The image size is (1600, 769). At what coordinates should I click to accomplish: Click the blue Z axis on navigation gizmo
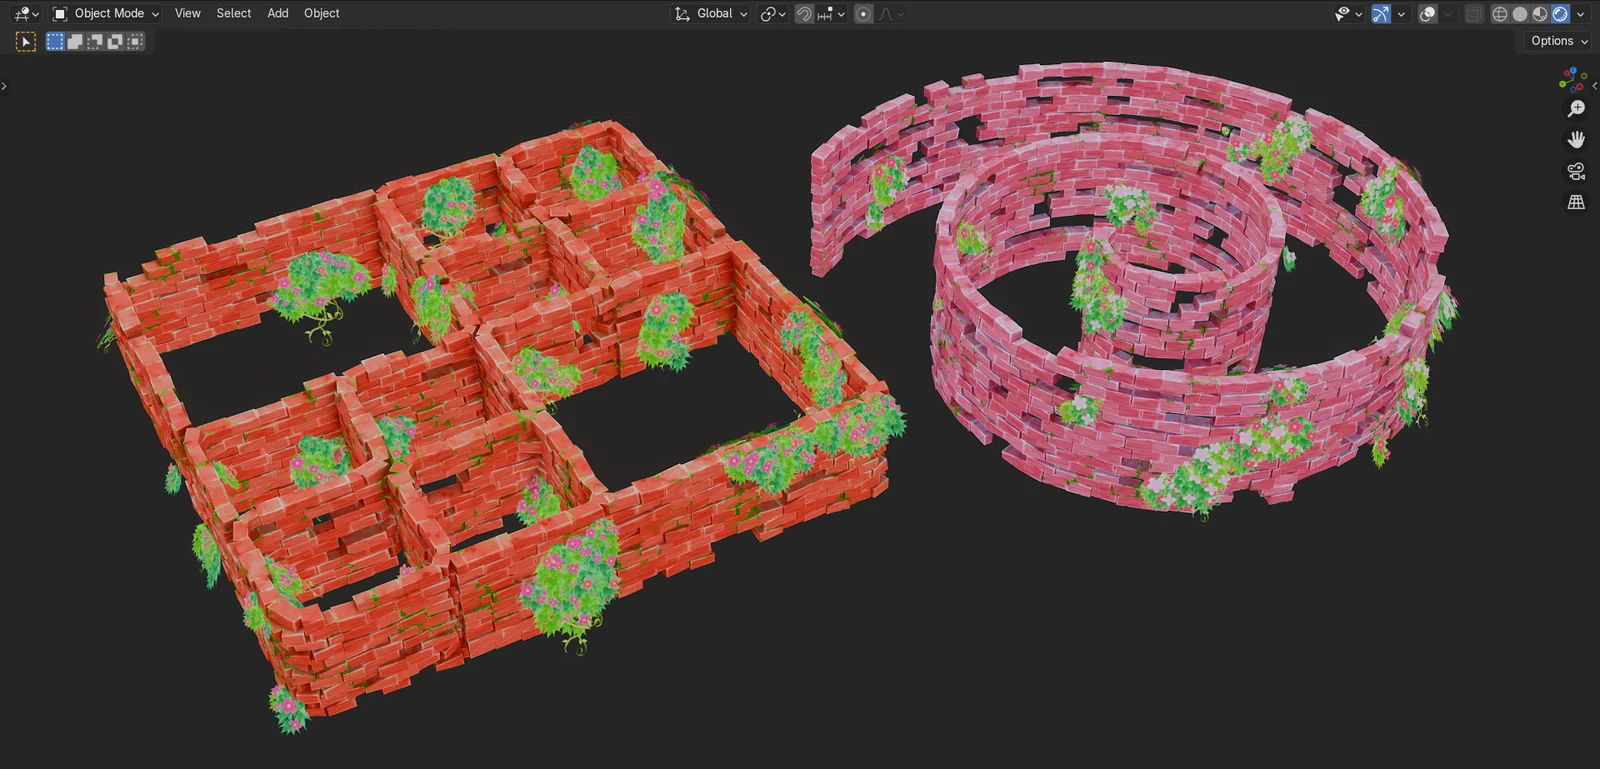pyautogui.click(x=1574, y=72)
